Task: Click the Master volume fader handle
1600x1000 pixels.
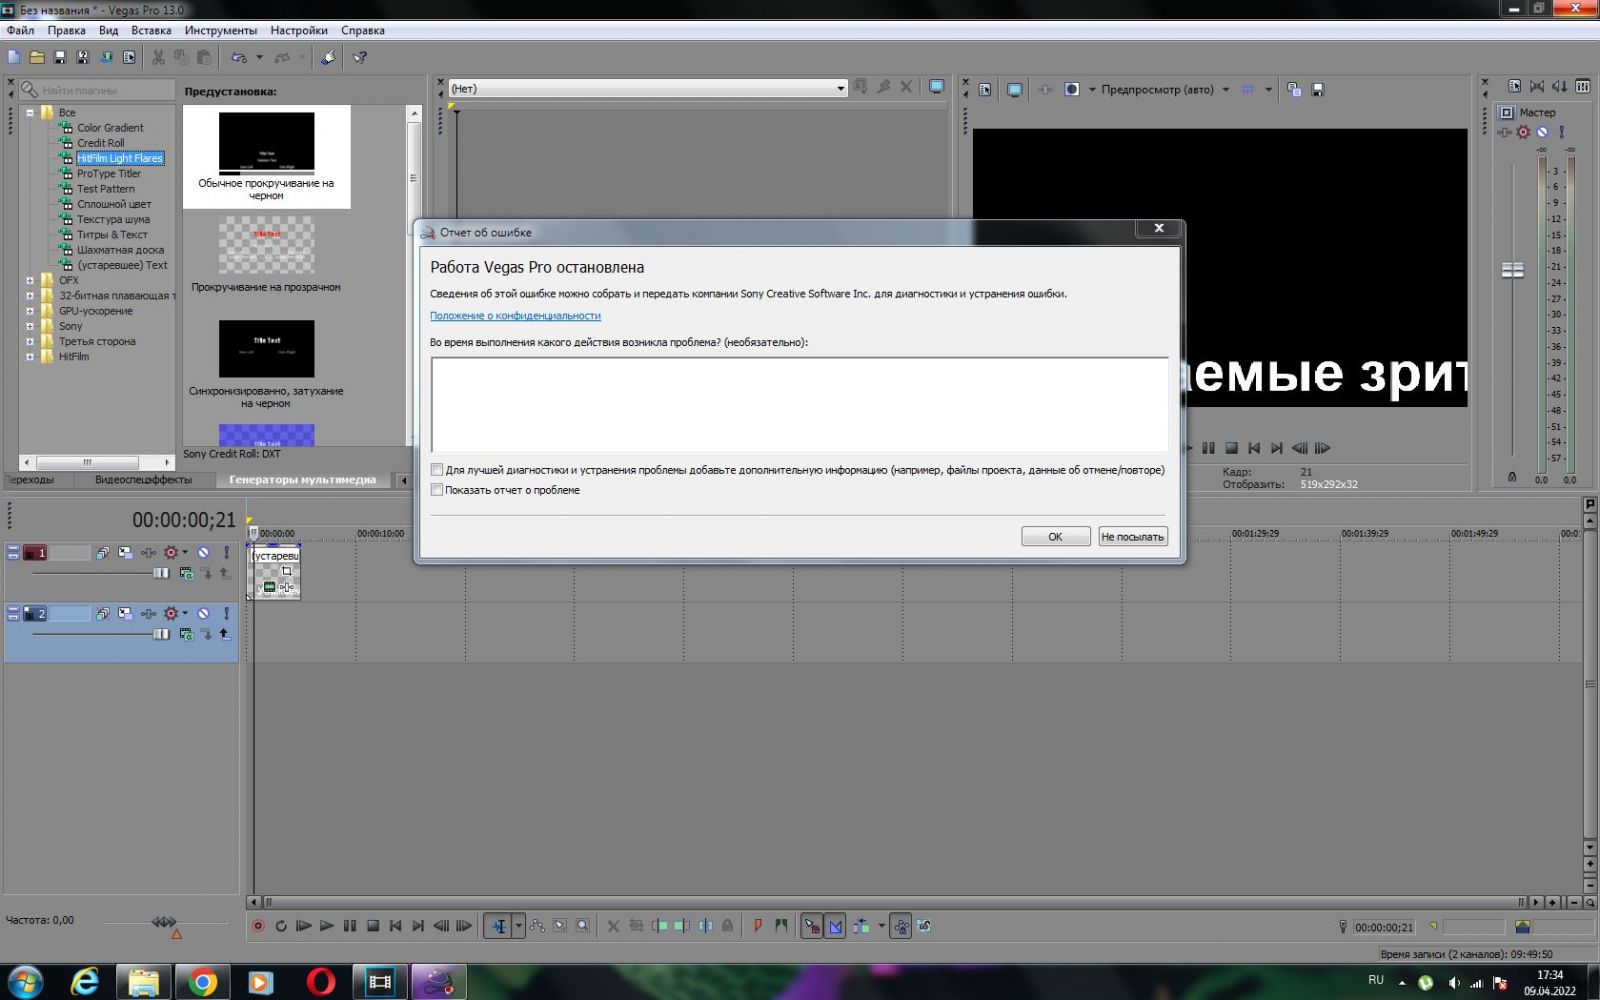Action: [1512, 270]
